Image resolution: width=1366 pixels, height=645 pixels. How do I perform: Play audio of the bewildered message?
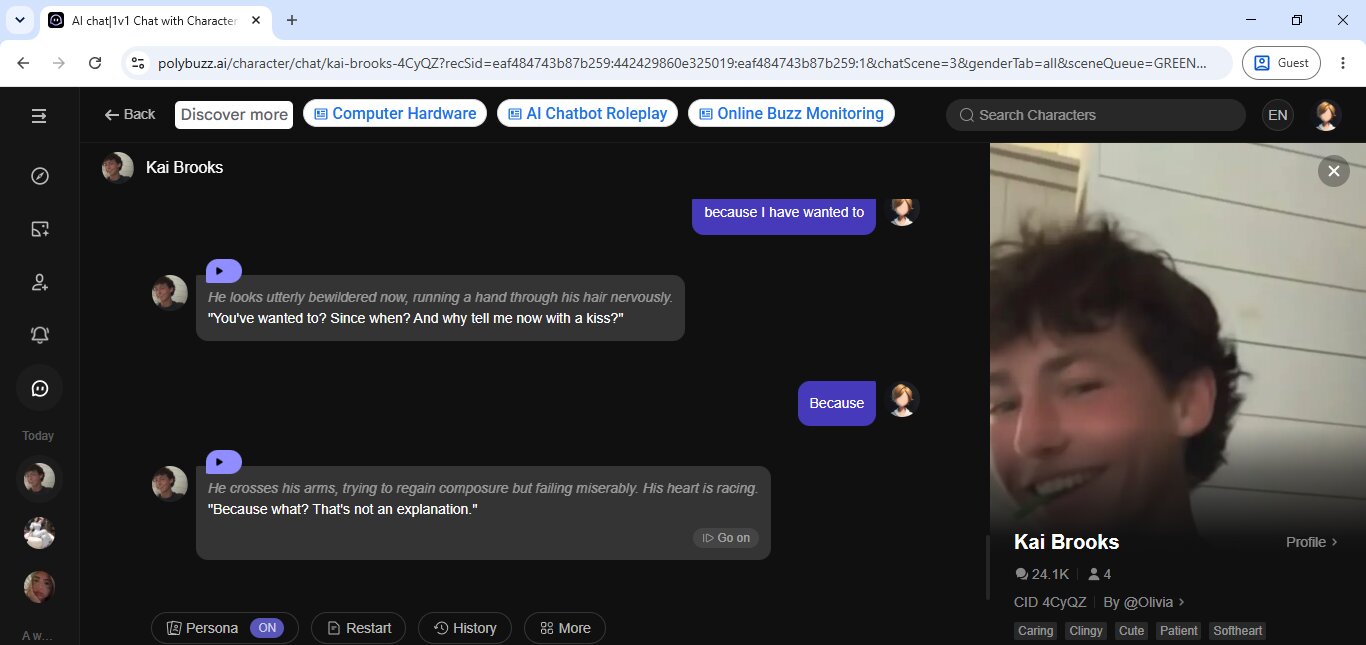tap(223, 271)
